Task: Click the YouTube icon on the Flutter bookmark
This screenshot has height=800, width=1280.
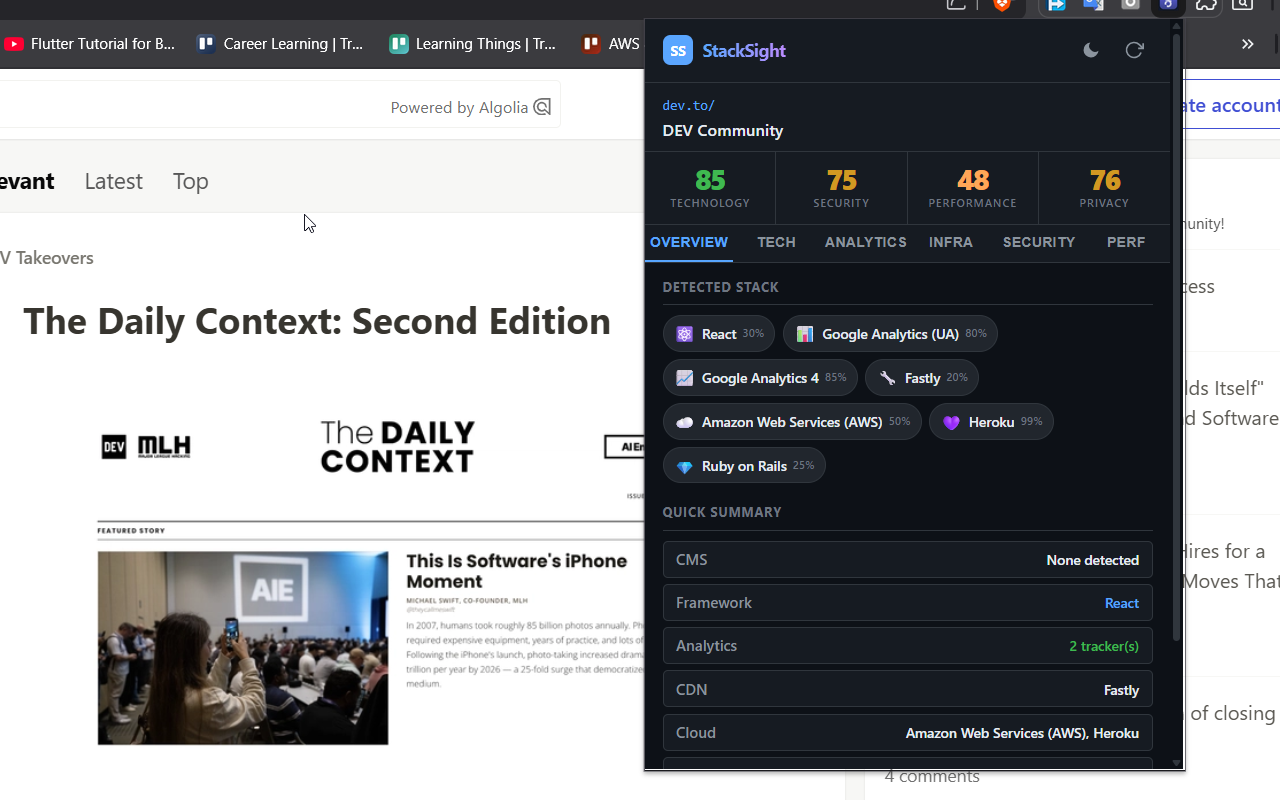Action: point(14,44)
